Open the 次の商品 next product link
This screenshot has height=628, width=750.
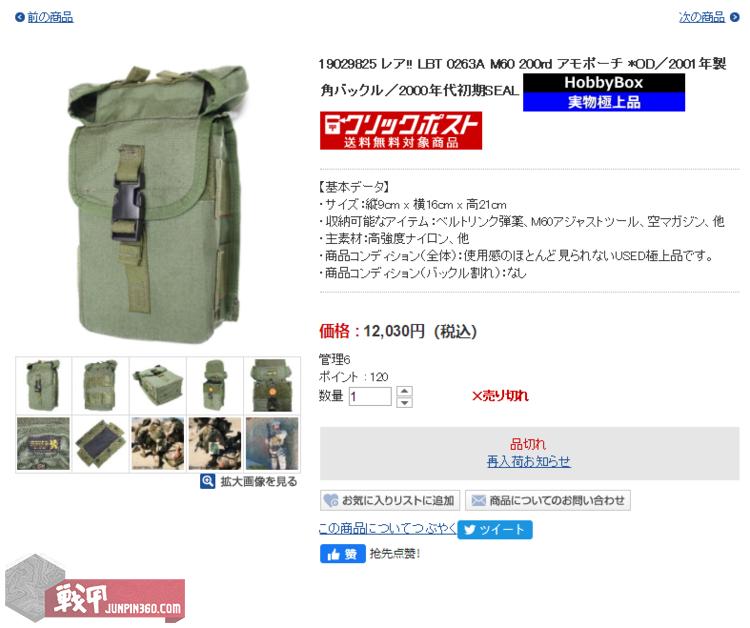pos(702,18)
